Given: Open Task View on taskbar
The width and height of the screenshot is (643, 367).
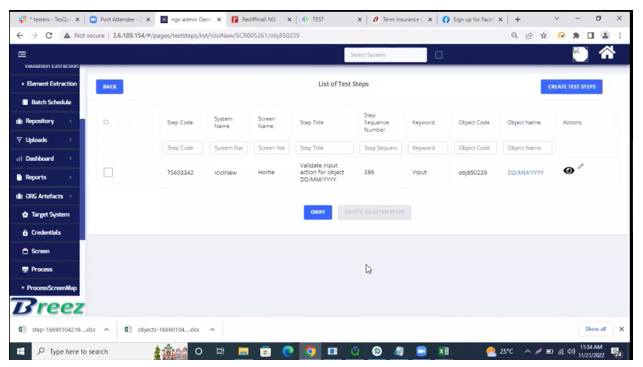Looking at the screenshot, I should (221, 351).
